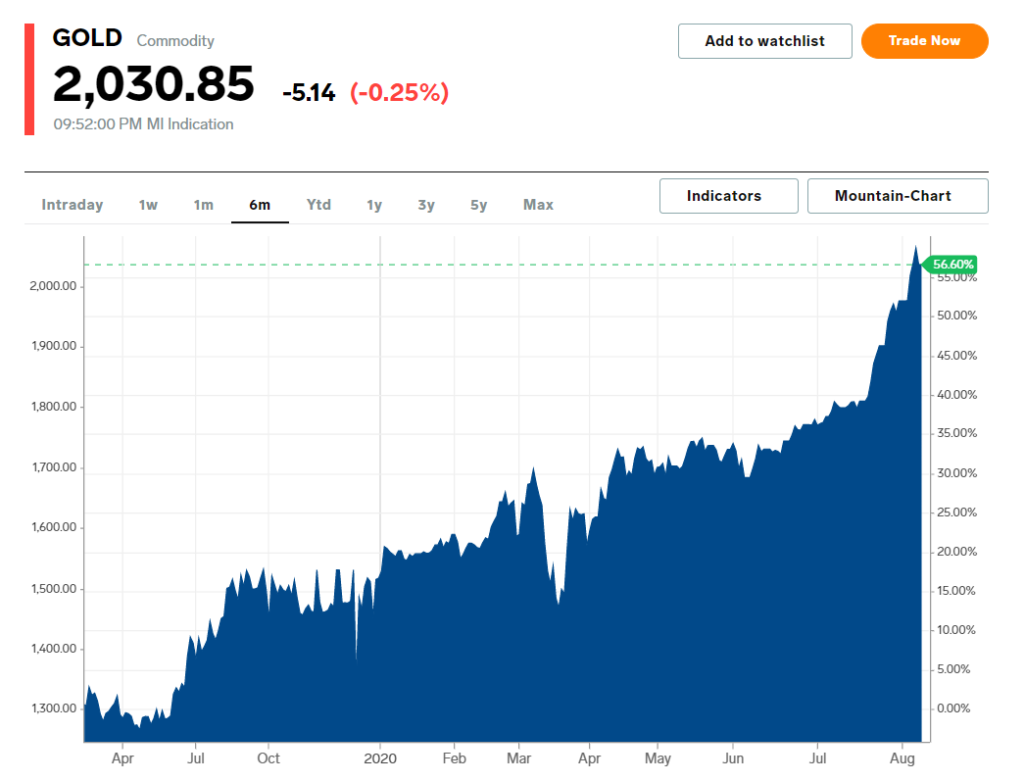Click the Mar date axis label

[519, 759]
